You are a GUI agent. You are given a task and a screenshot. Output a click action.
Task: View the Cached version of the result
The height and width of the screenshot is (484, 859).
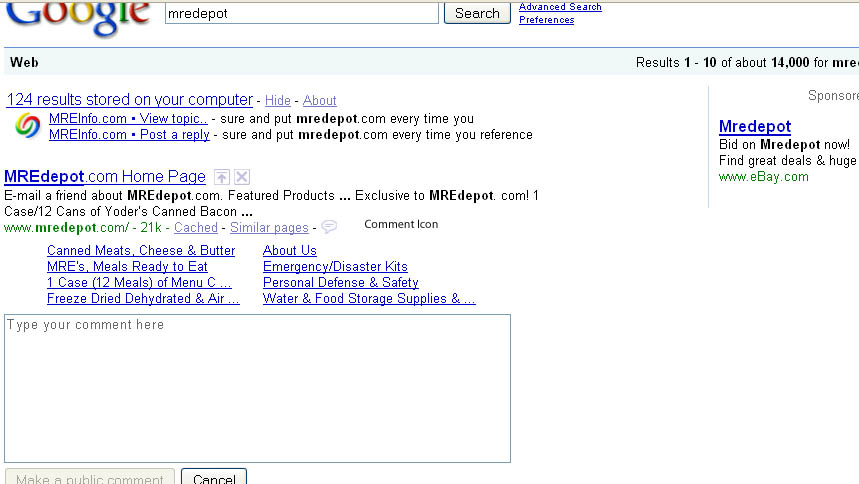point(196,228)
